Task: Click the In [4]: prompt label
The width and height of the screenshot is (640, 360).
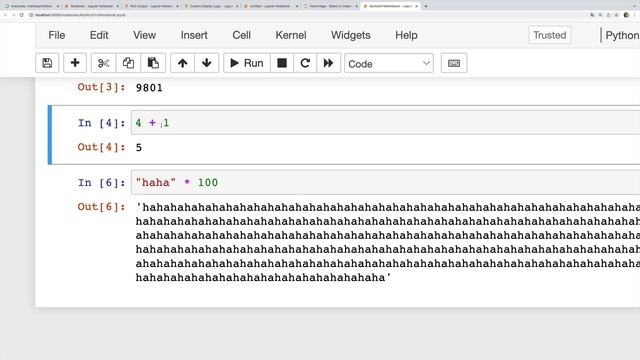Action: [101, 123]
